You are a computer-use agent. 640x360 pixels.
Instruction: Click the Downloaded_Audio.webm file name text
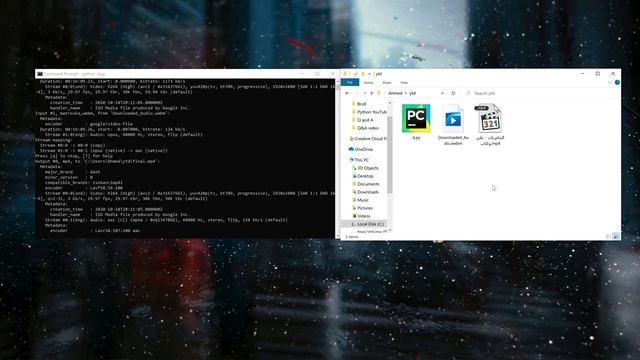[x=453, y=141]
